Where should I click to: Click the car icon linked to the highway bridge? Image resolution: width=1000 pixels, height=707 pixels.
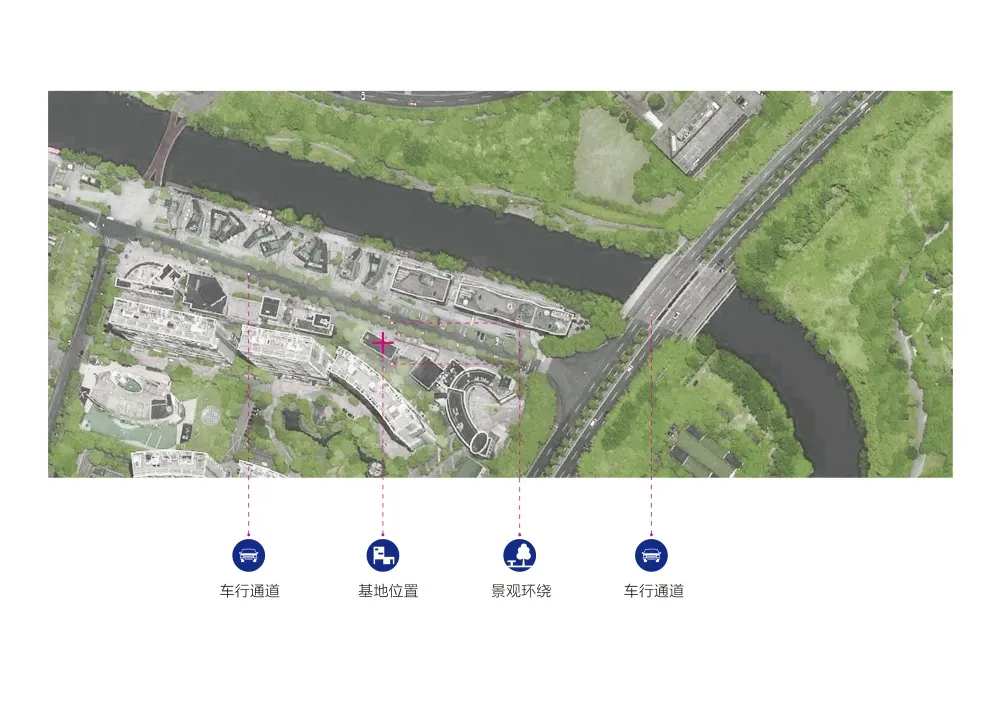coord(651,554)
